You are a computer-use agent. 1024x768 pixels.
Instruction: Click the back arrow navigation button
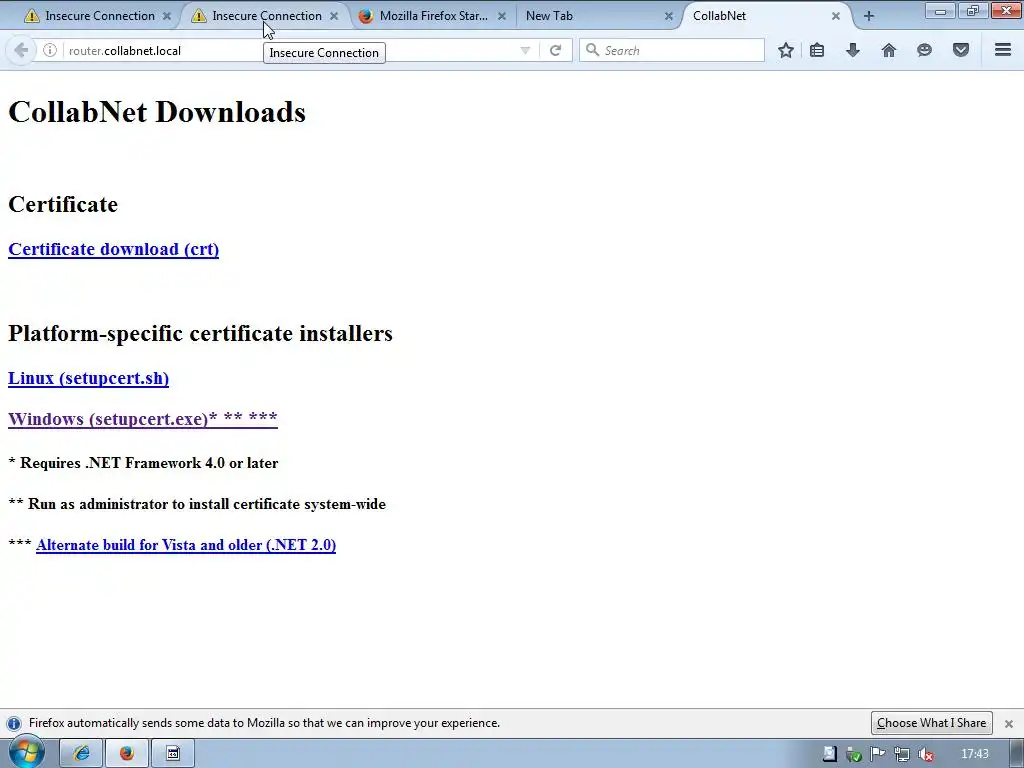pos(21,50)
